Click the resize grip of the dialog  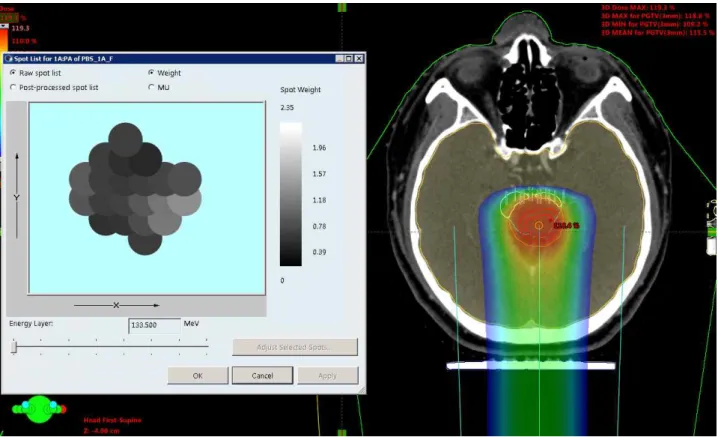(361, 389)
